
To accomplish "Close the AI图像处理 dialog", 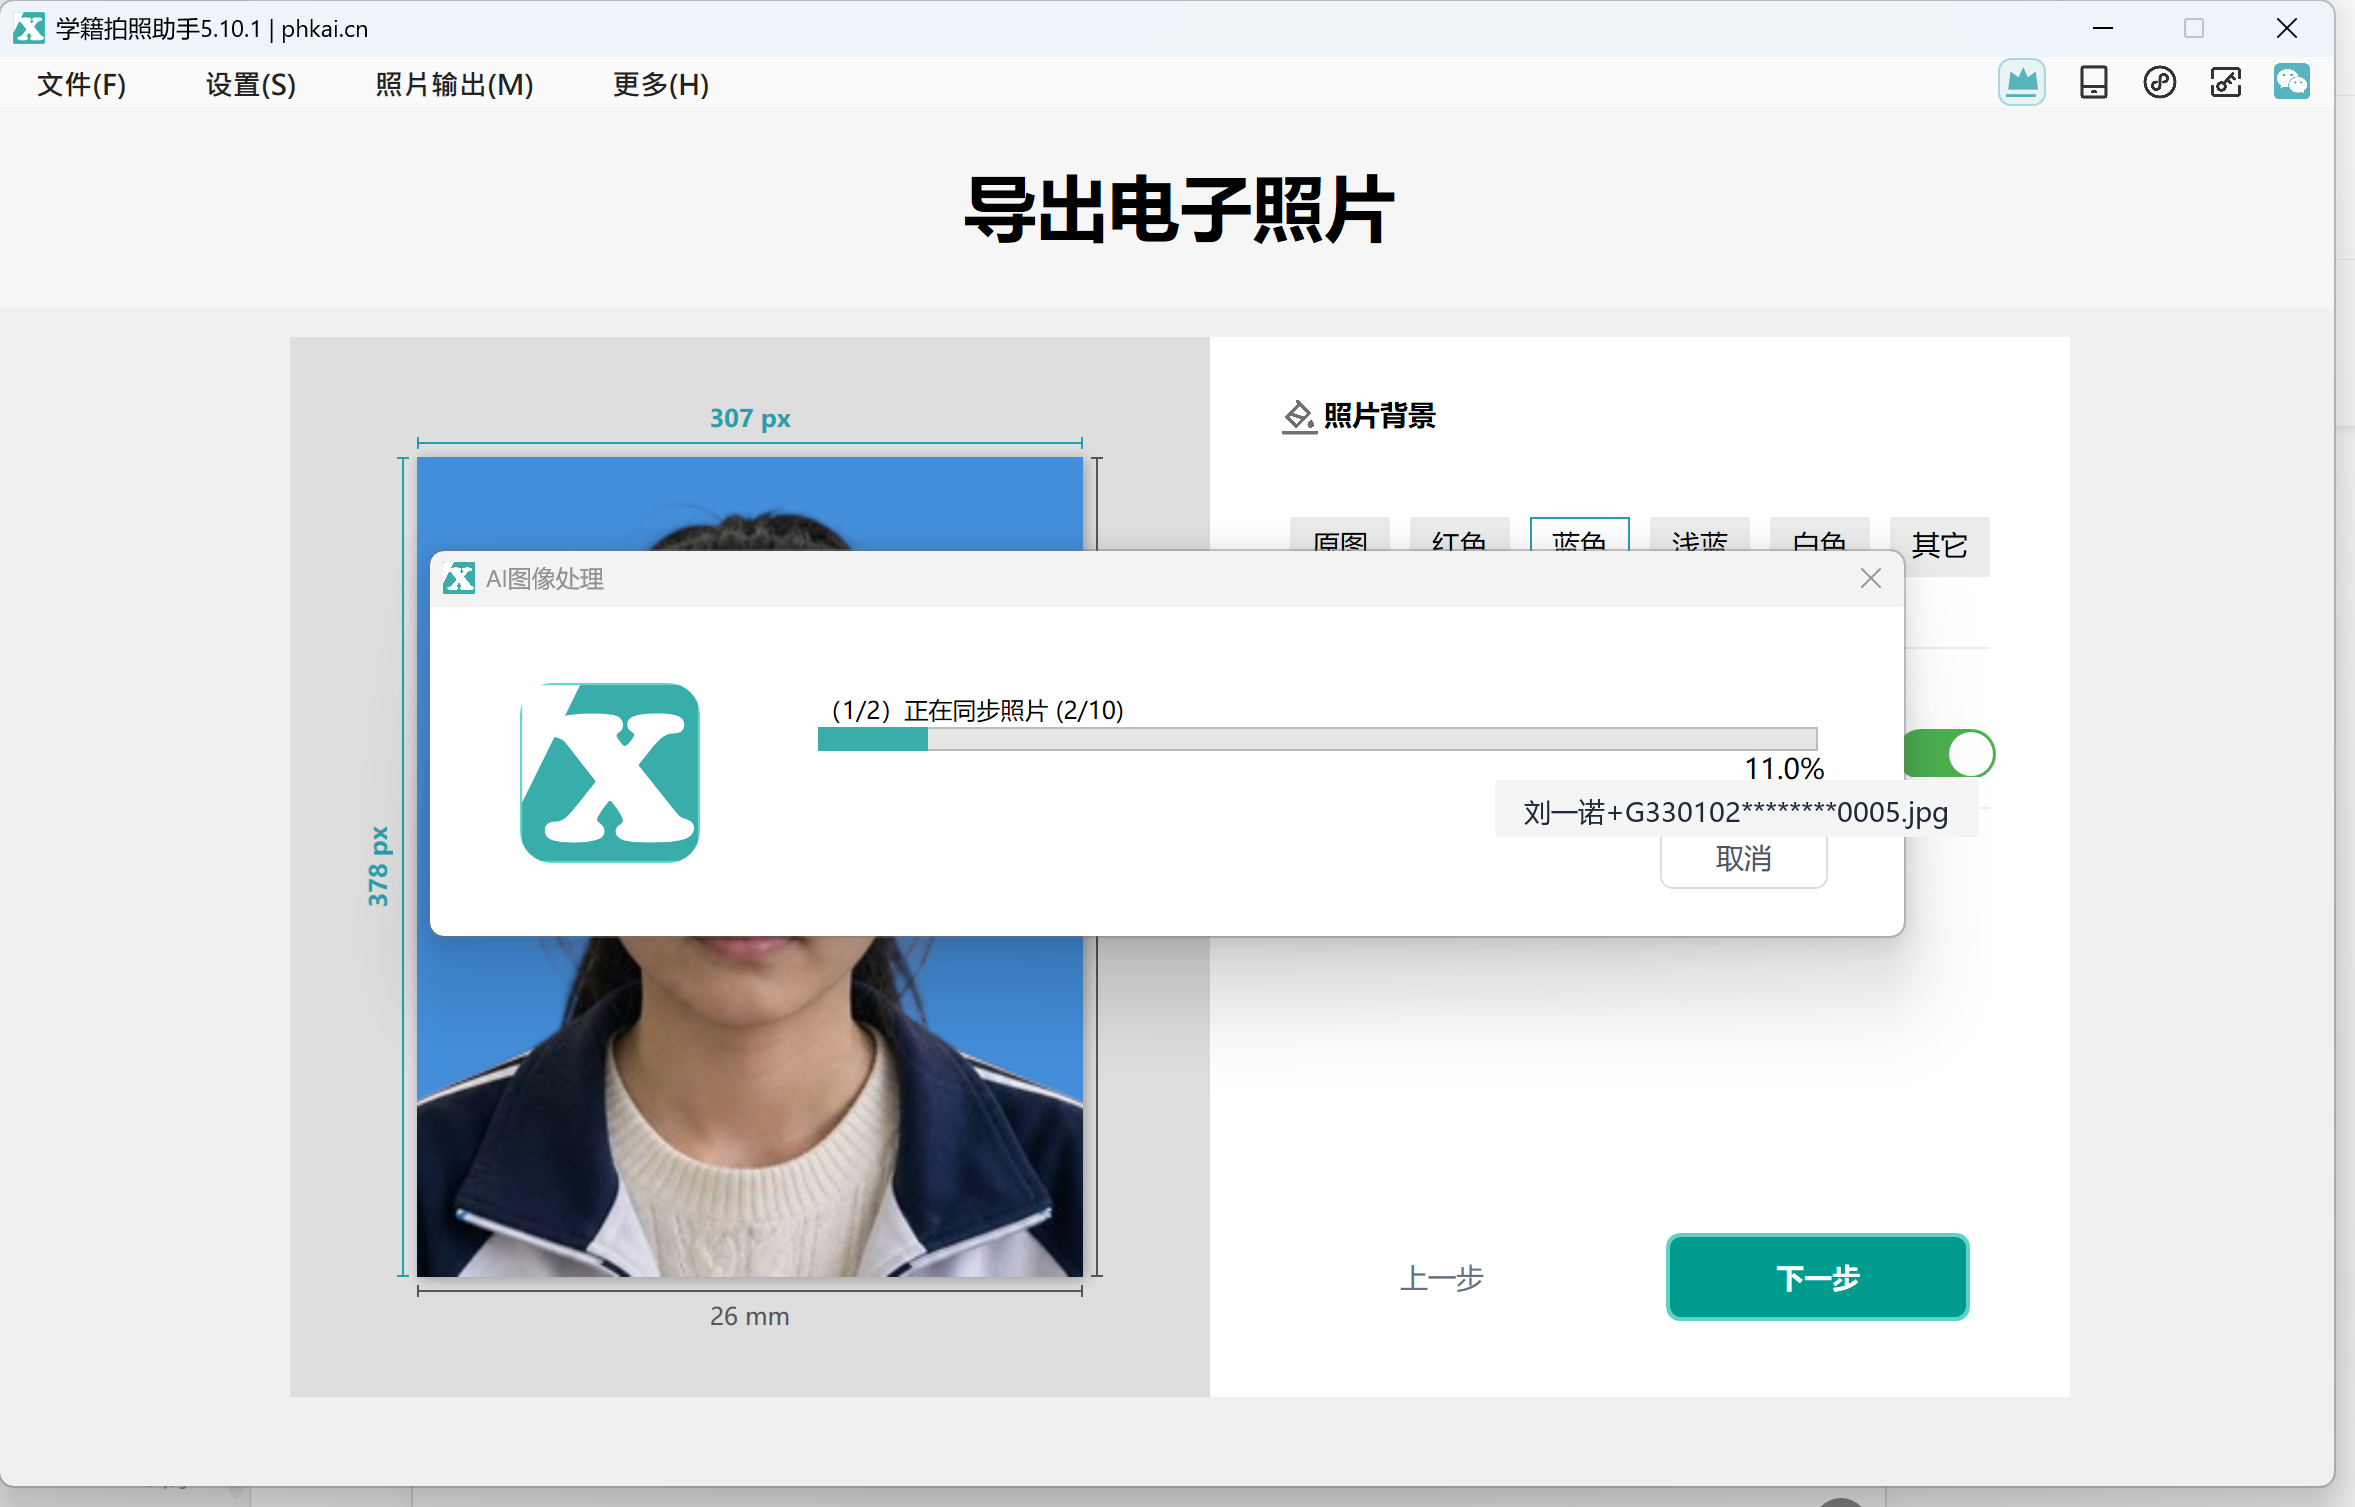I will (1870, 578).
